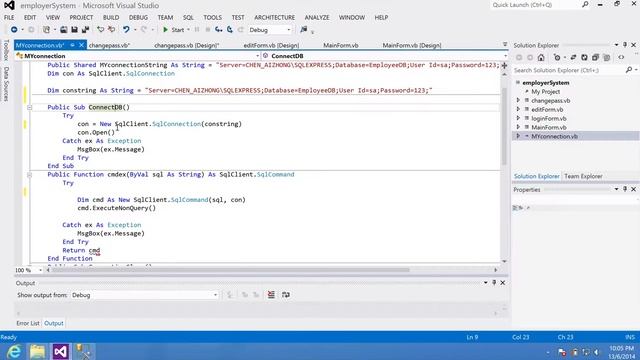
Task: Expand the MainForm.vb tree node
Action: tap(518, 127)
